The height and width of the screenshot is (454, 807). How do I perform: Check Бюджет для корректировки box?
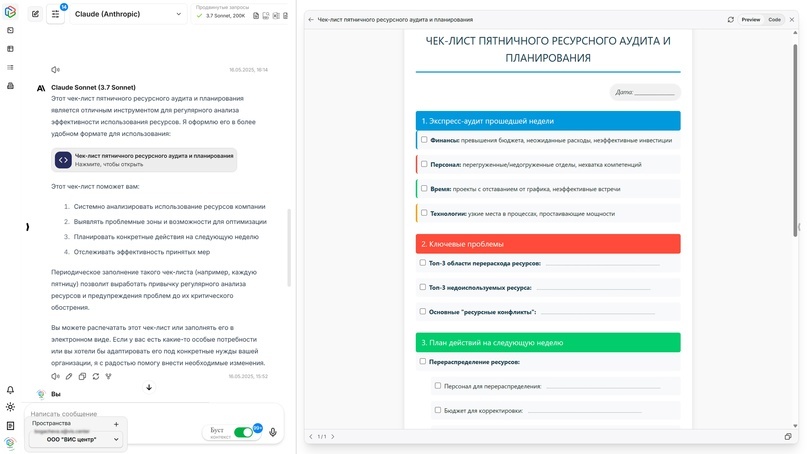tap(437, 410)
